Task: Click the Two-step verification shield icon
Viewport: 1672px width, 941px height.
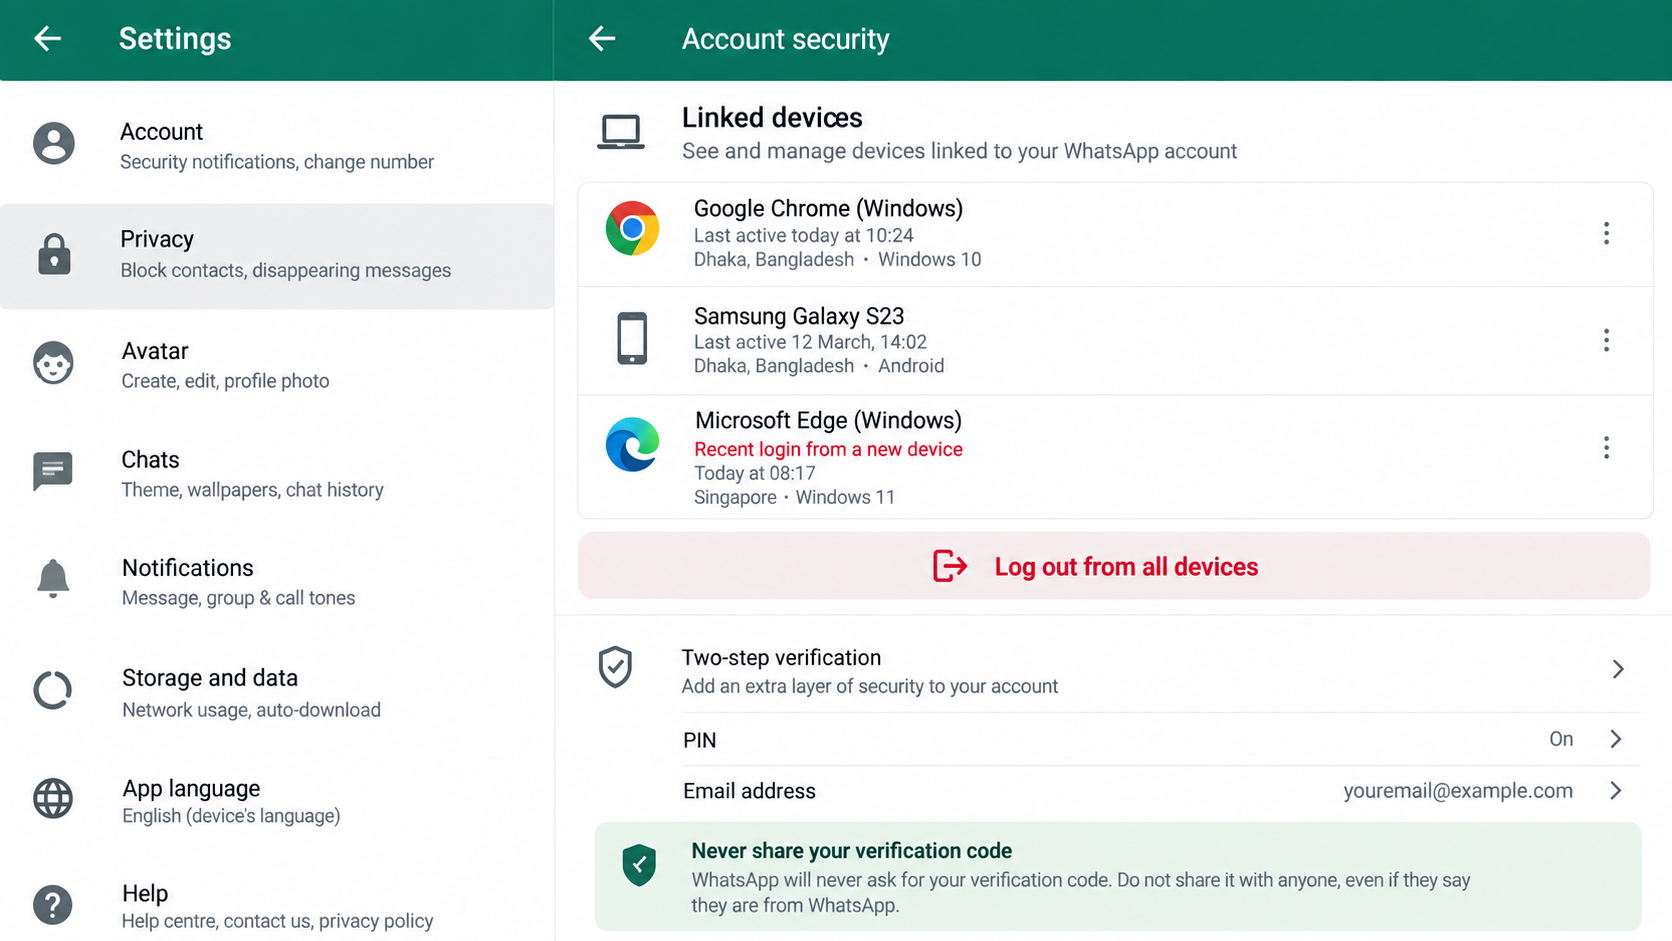Action: pyautogui.click(x=615, y=667)
